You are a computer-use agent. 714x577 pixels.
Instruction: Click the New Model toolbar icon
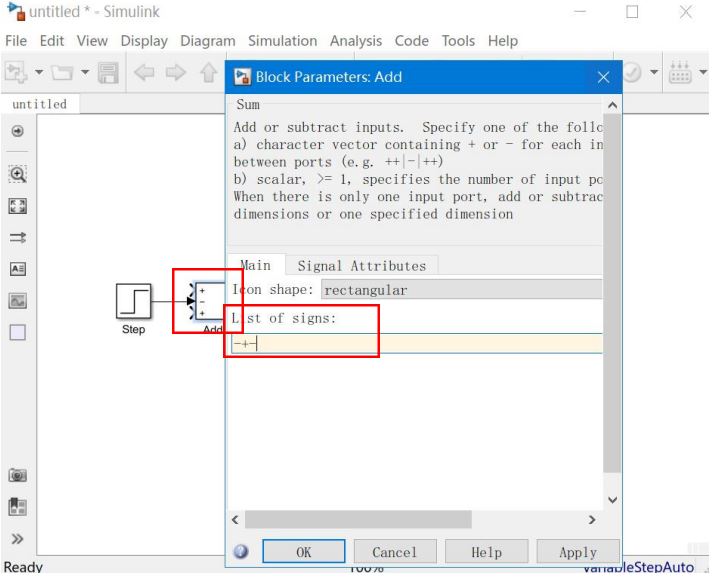click(x=16, y=73)
